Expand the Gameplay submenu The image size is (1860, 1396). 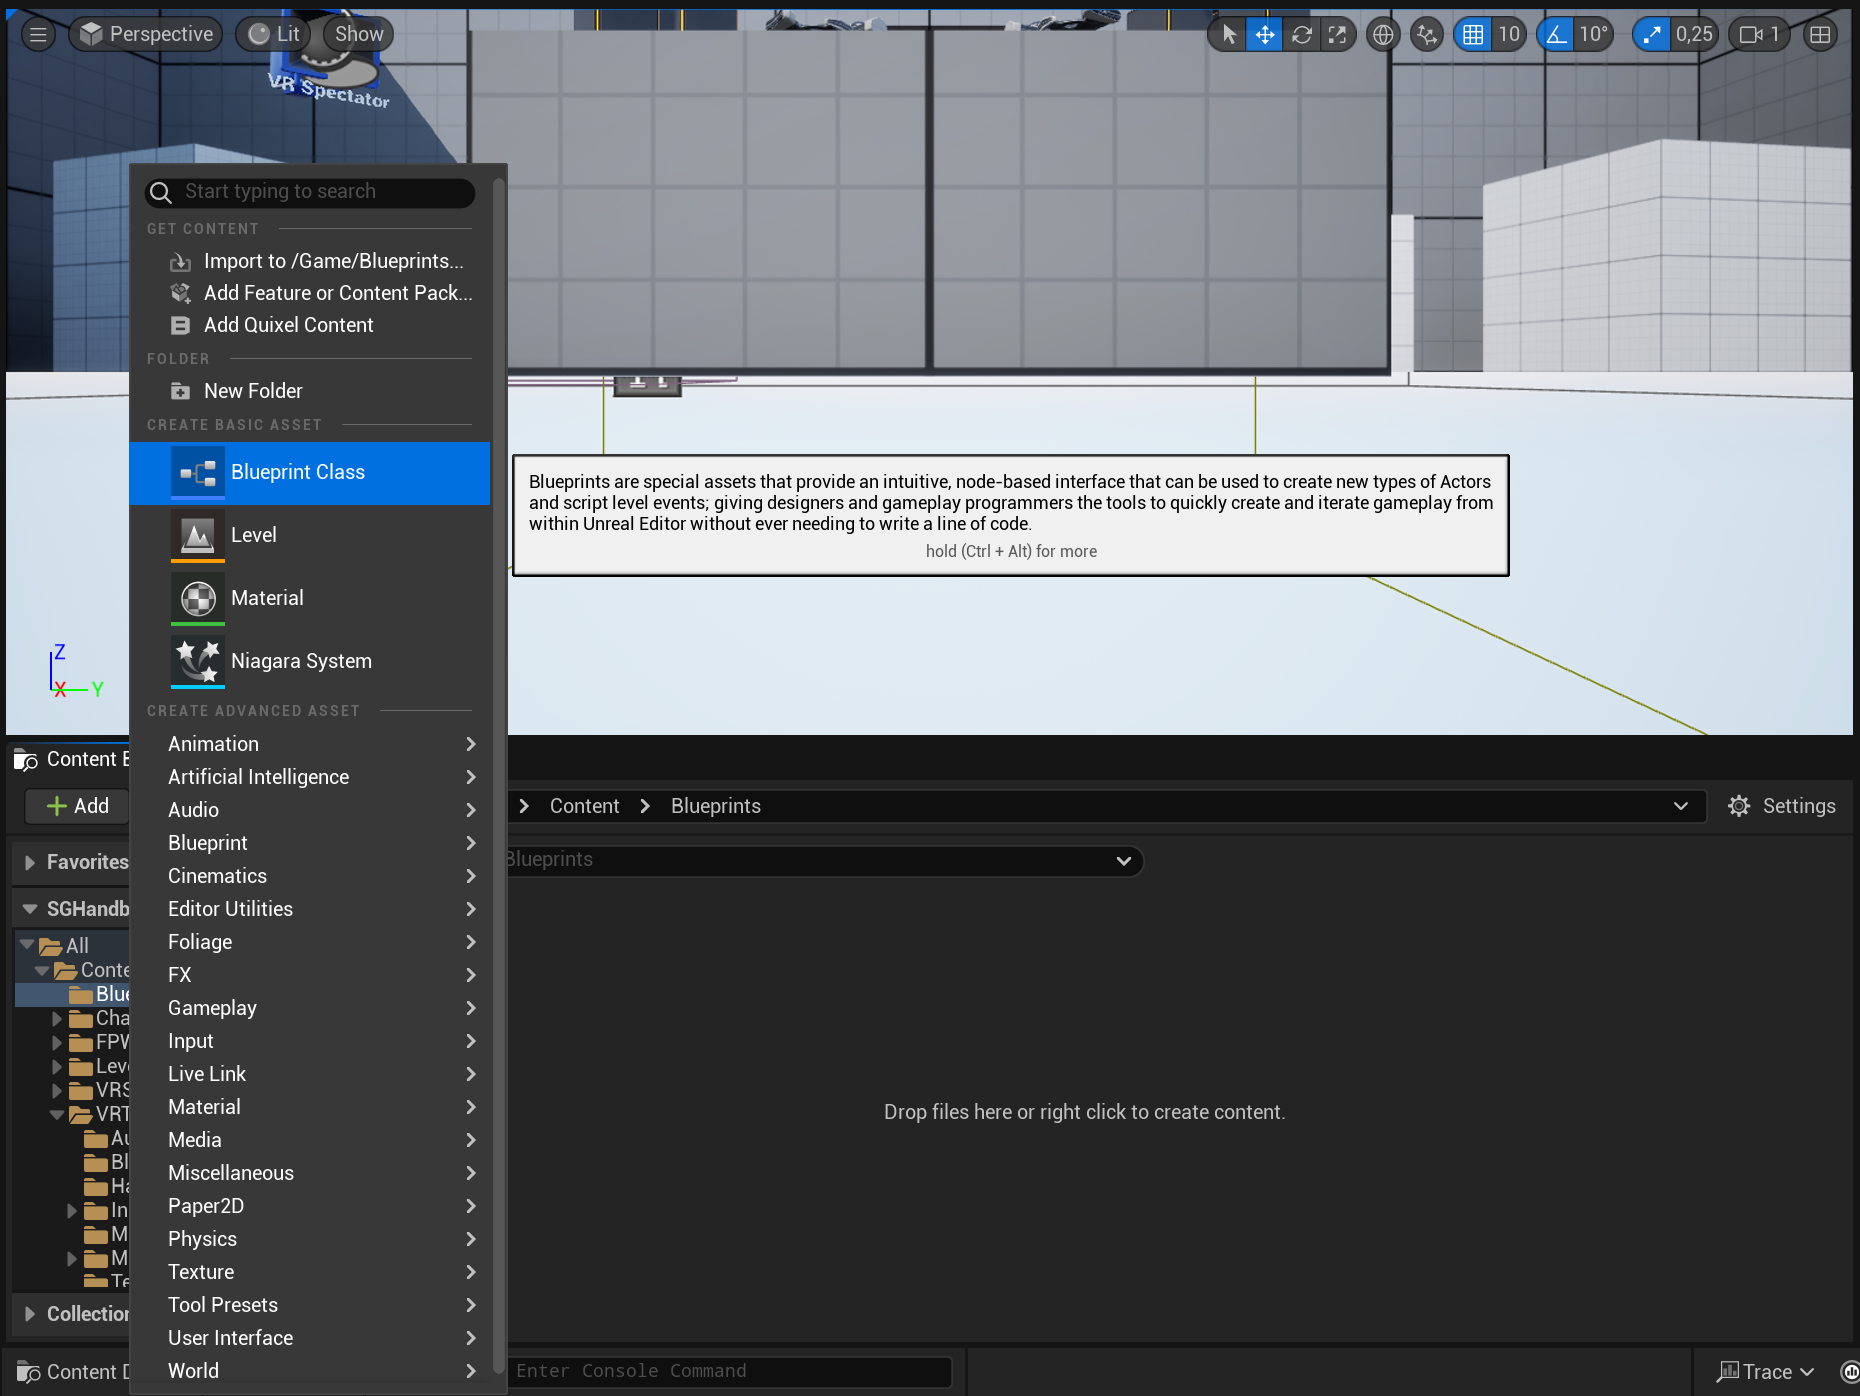(213, 1008)
